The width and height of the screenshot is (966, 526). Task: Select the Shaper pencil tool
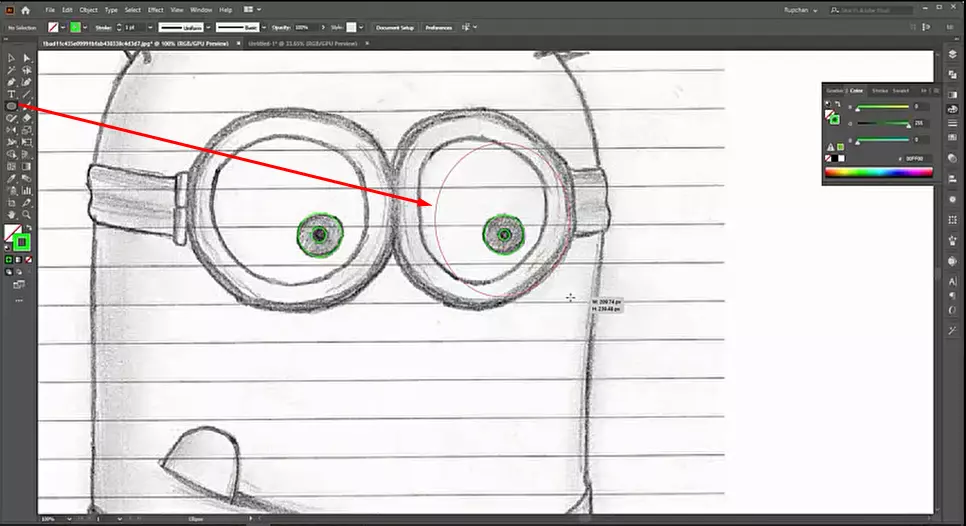pyautogui.click(x=11, y=118)
